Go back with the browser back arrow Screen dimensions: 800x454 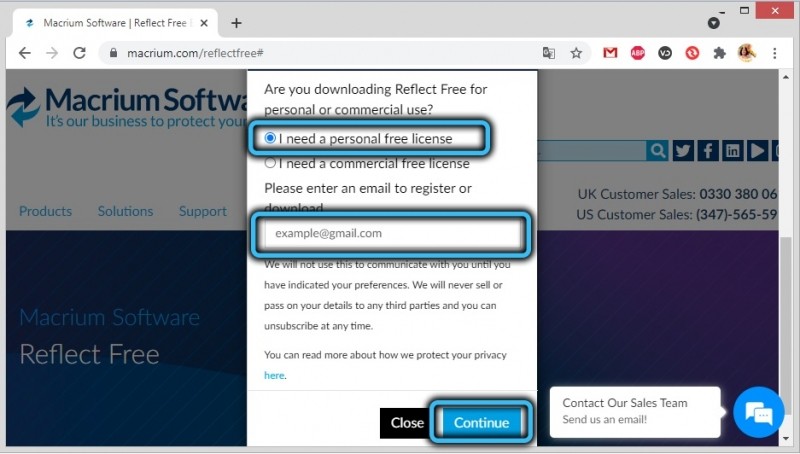25,53
